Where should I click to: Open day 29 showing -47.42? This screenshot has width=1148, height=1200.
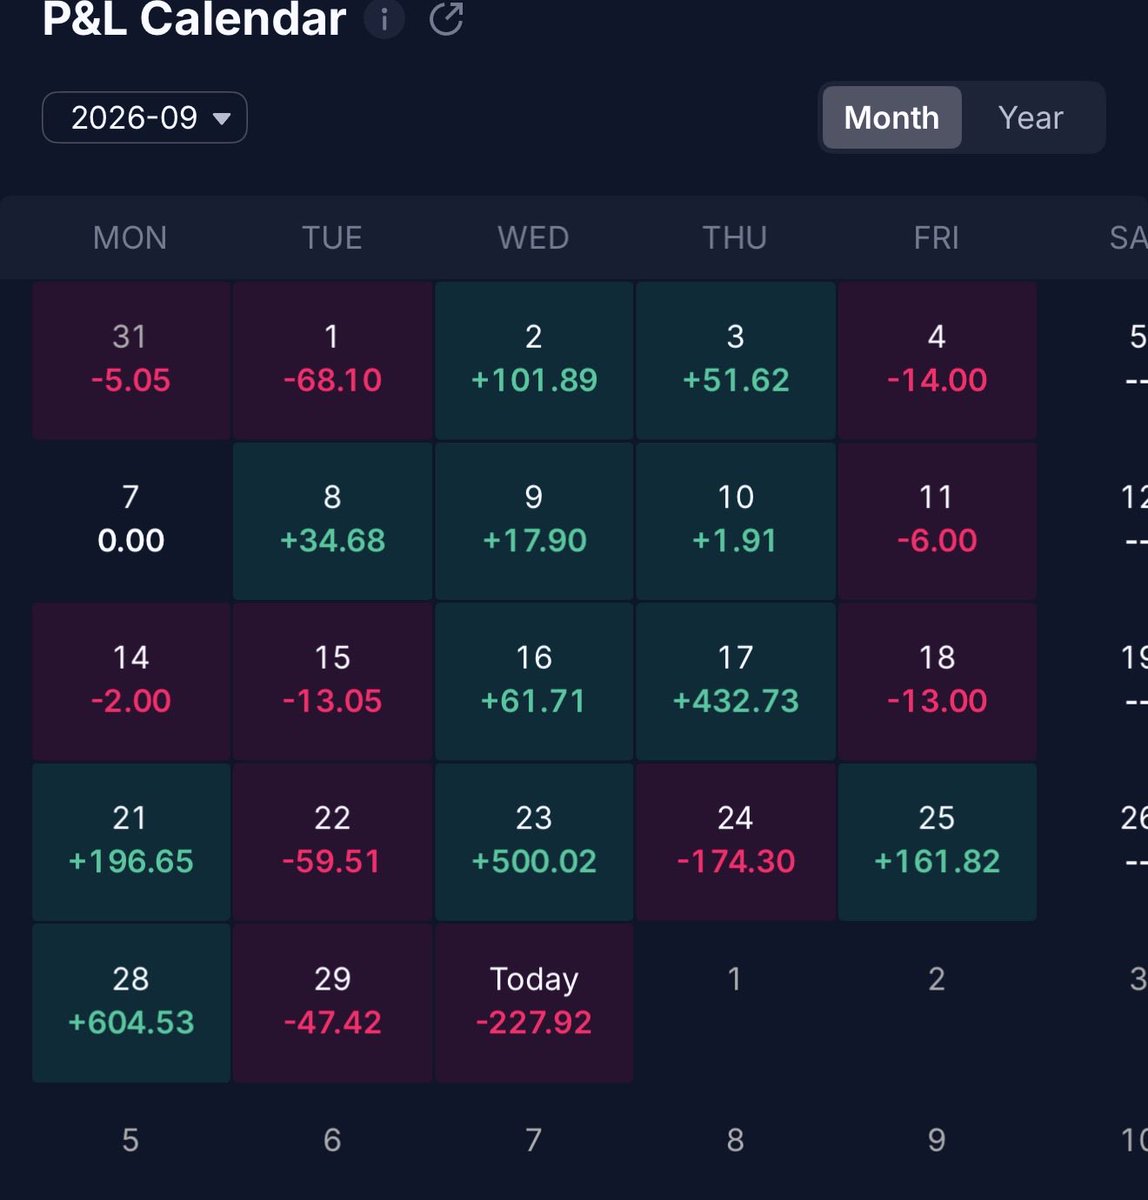[332, 1002]
